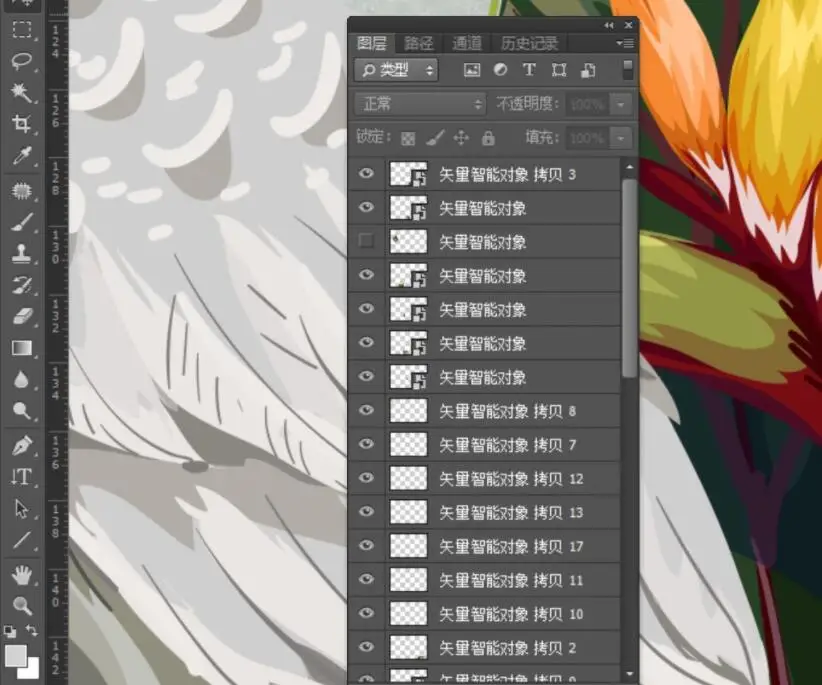
Task: Filter layers by shape layer icon
Action: 559,70
